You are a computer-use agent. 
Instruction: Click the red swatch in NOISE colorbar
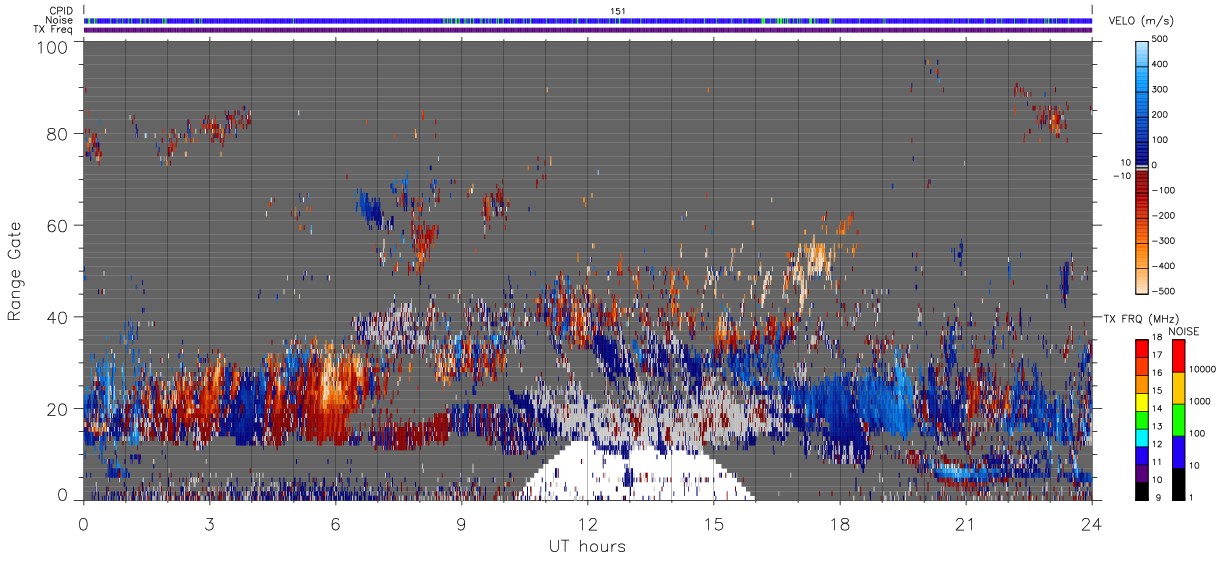coord(1178,356)
